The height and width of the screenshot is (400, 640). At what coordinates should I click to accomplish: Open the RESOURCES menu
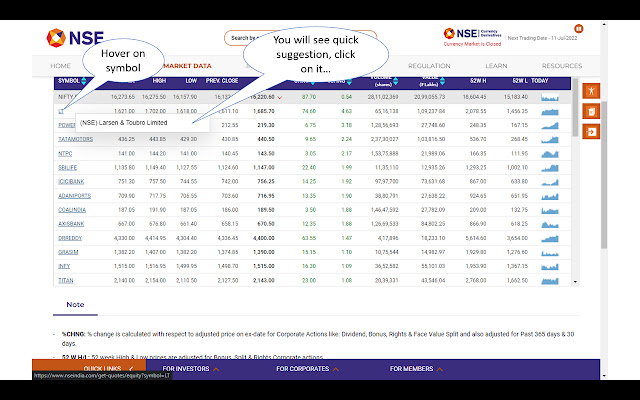[562, 66]
